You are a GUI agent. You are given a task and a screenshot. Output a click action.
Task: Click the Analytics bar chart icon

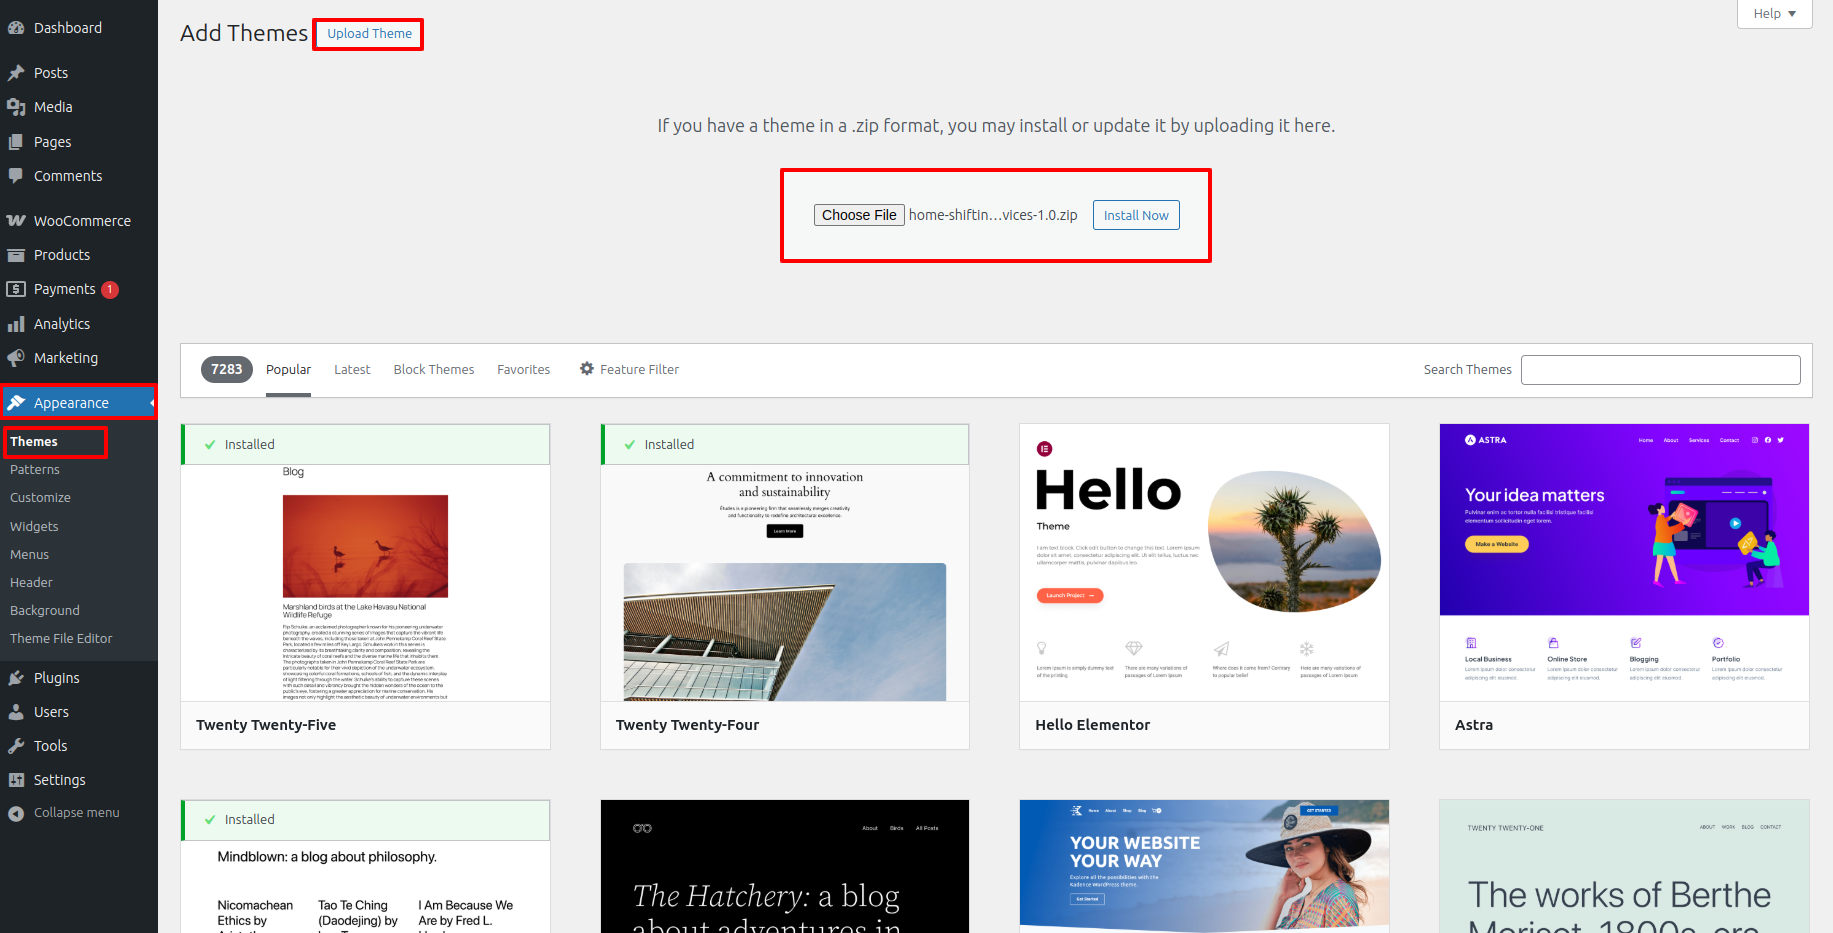tap(16, 324)
